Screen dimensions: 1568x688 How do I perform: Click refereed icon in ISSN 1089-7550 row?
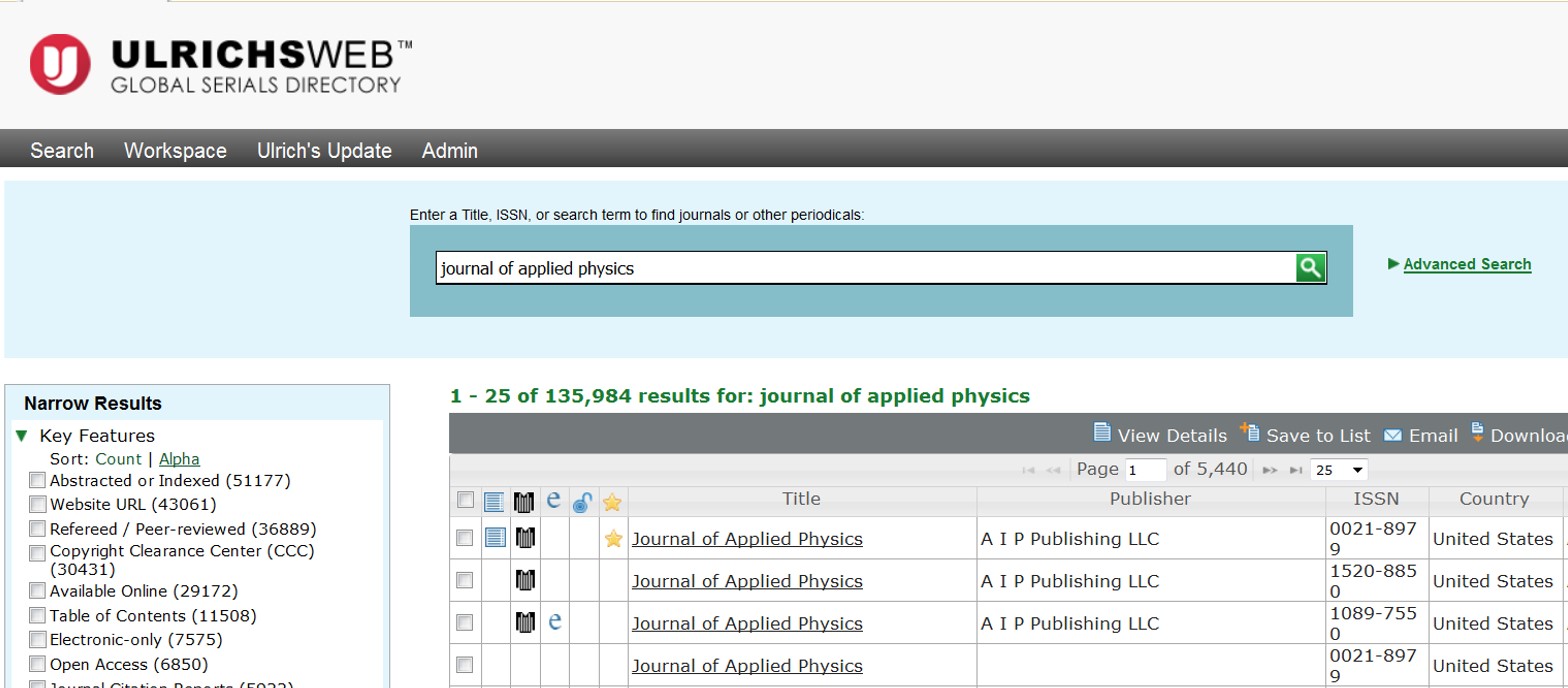pyautogui.click(x=524, y=622)
